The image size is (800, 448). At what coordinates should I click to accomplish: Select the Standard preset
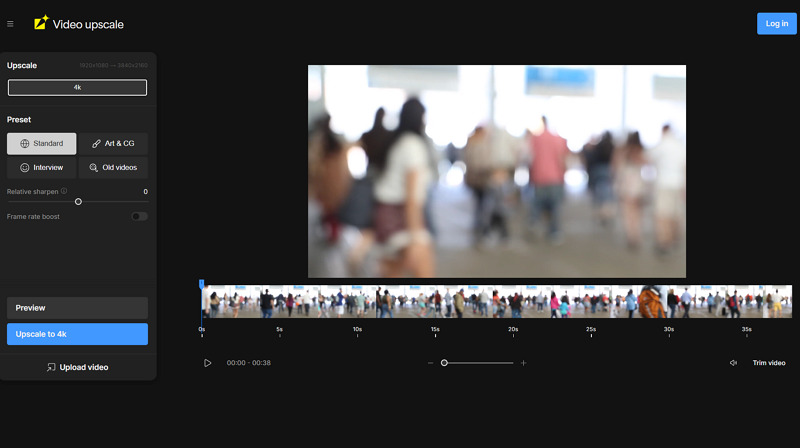click(42, 144)
